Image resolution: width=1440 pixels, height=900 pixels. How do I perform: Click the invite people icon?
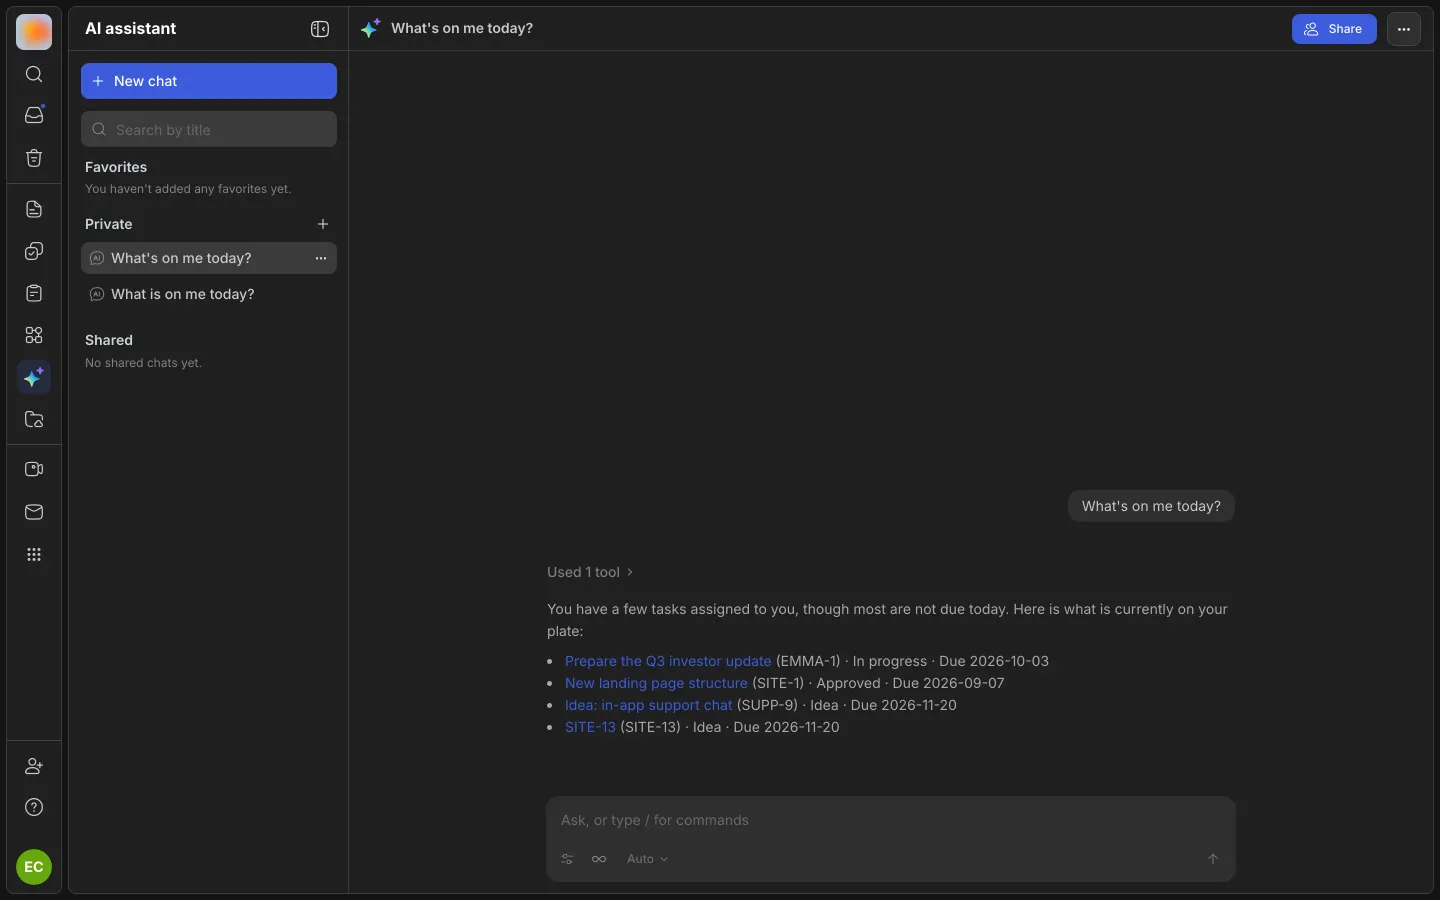[34, 766]
